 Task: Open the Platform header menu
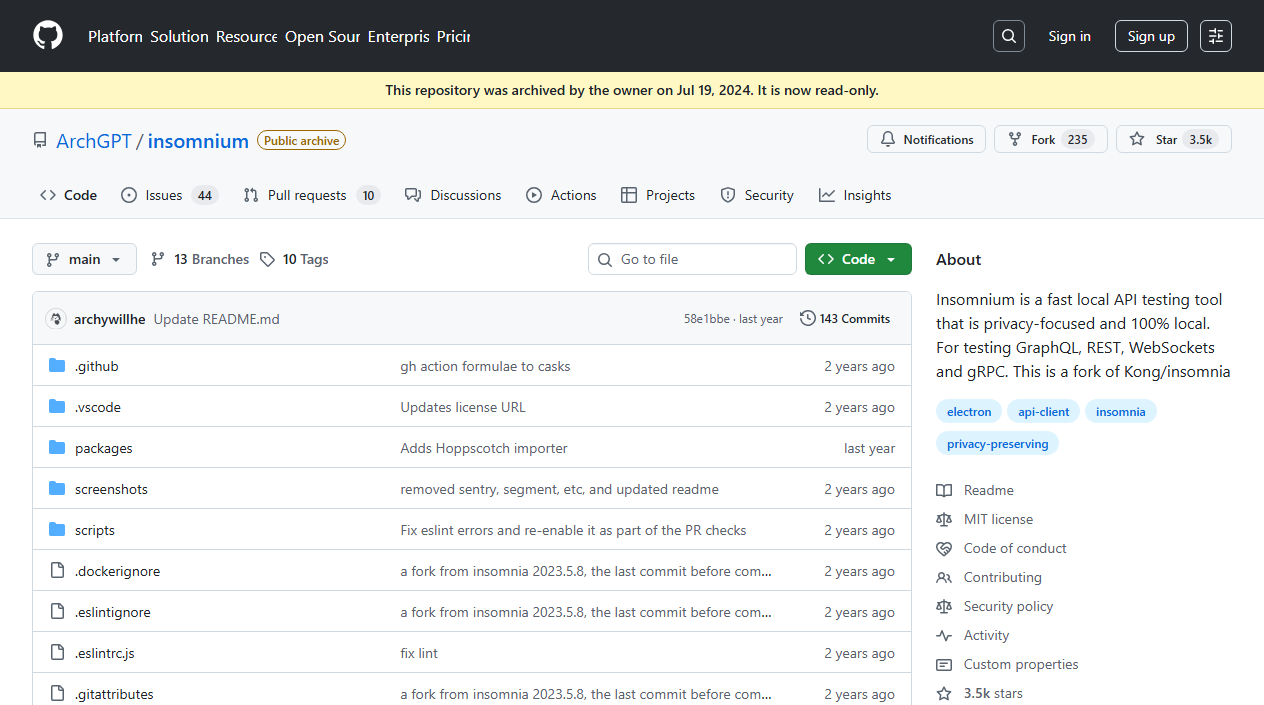115,36
